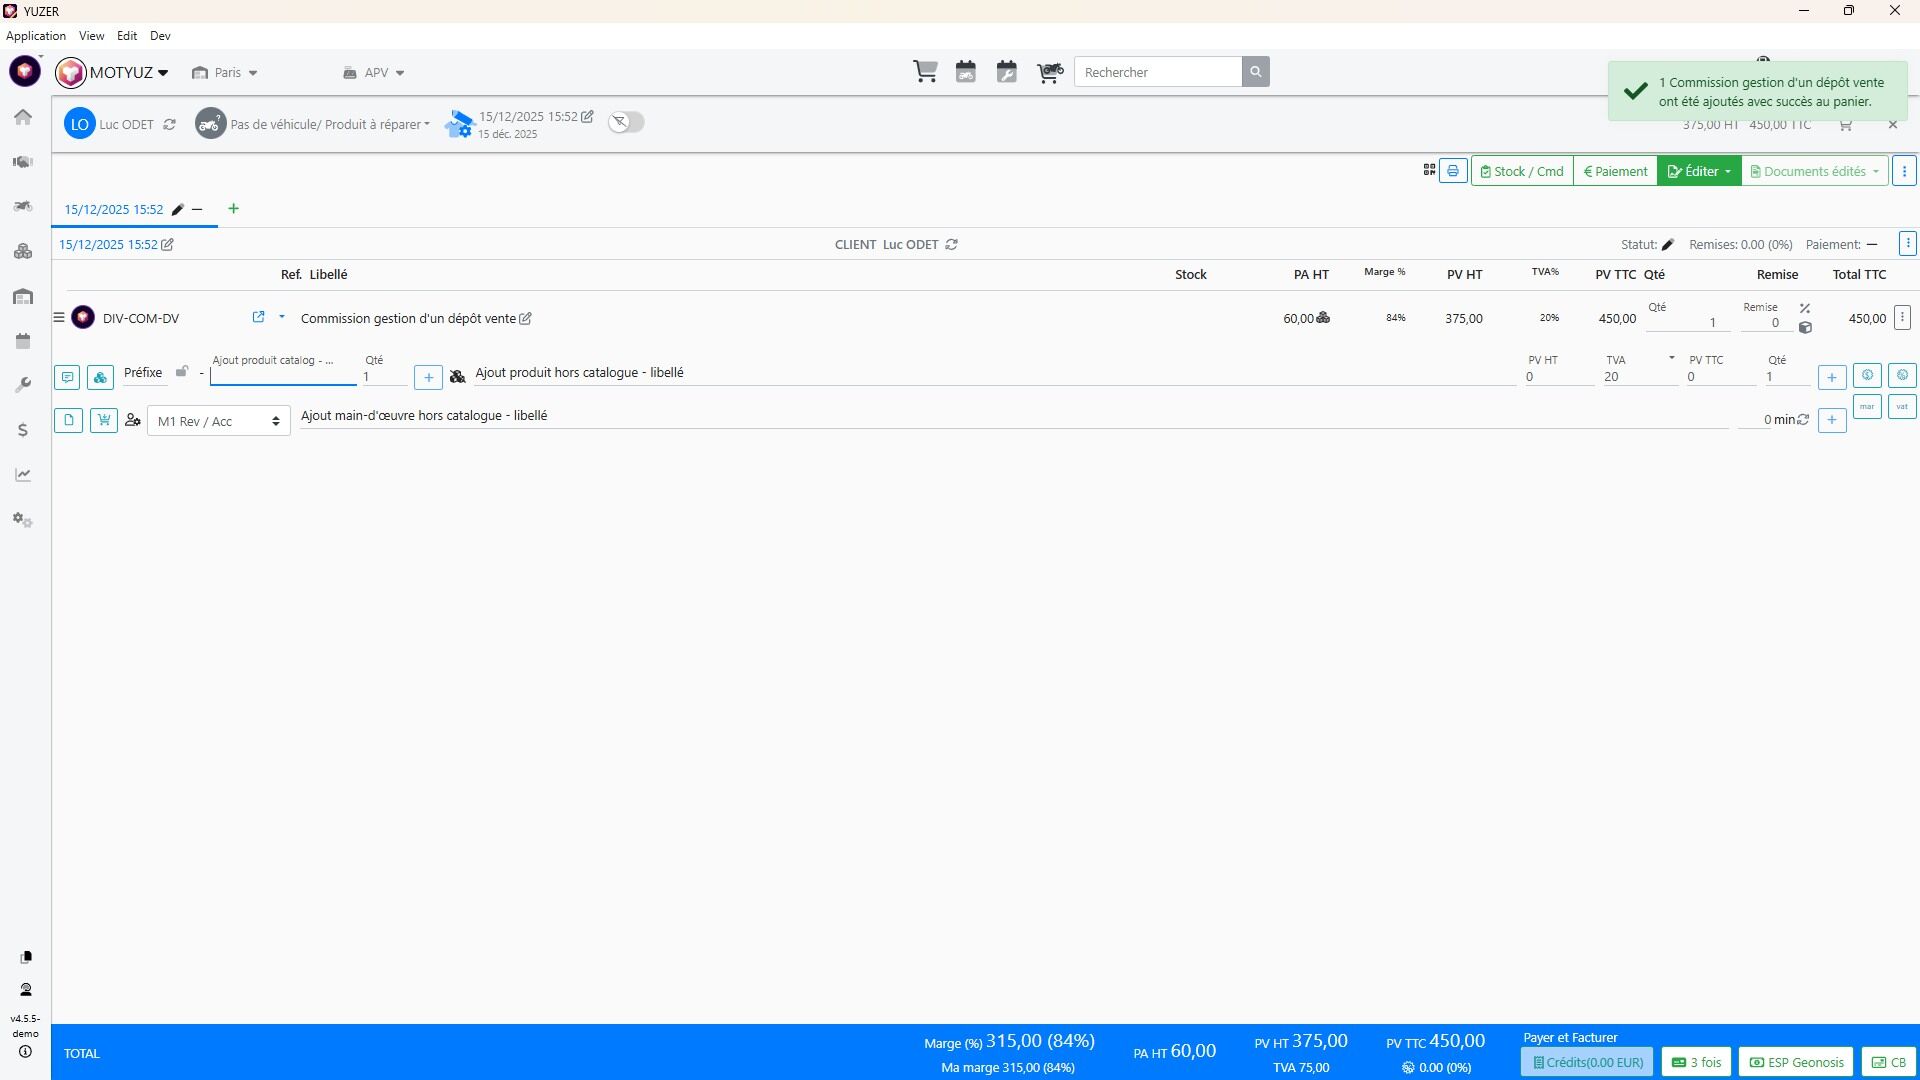Click the Stock / Cmd button

[1522, 171]
